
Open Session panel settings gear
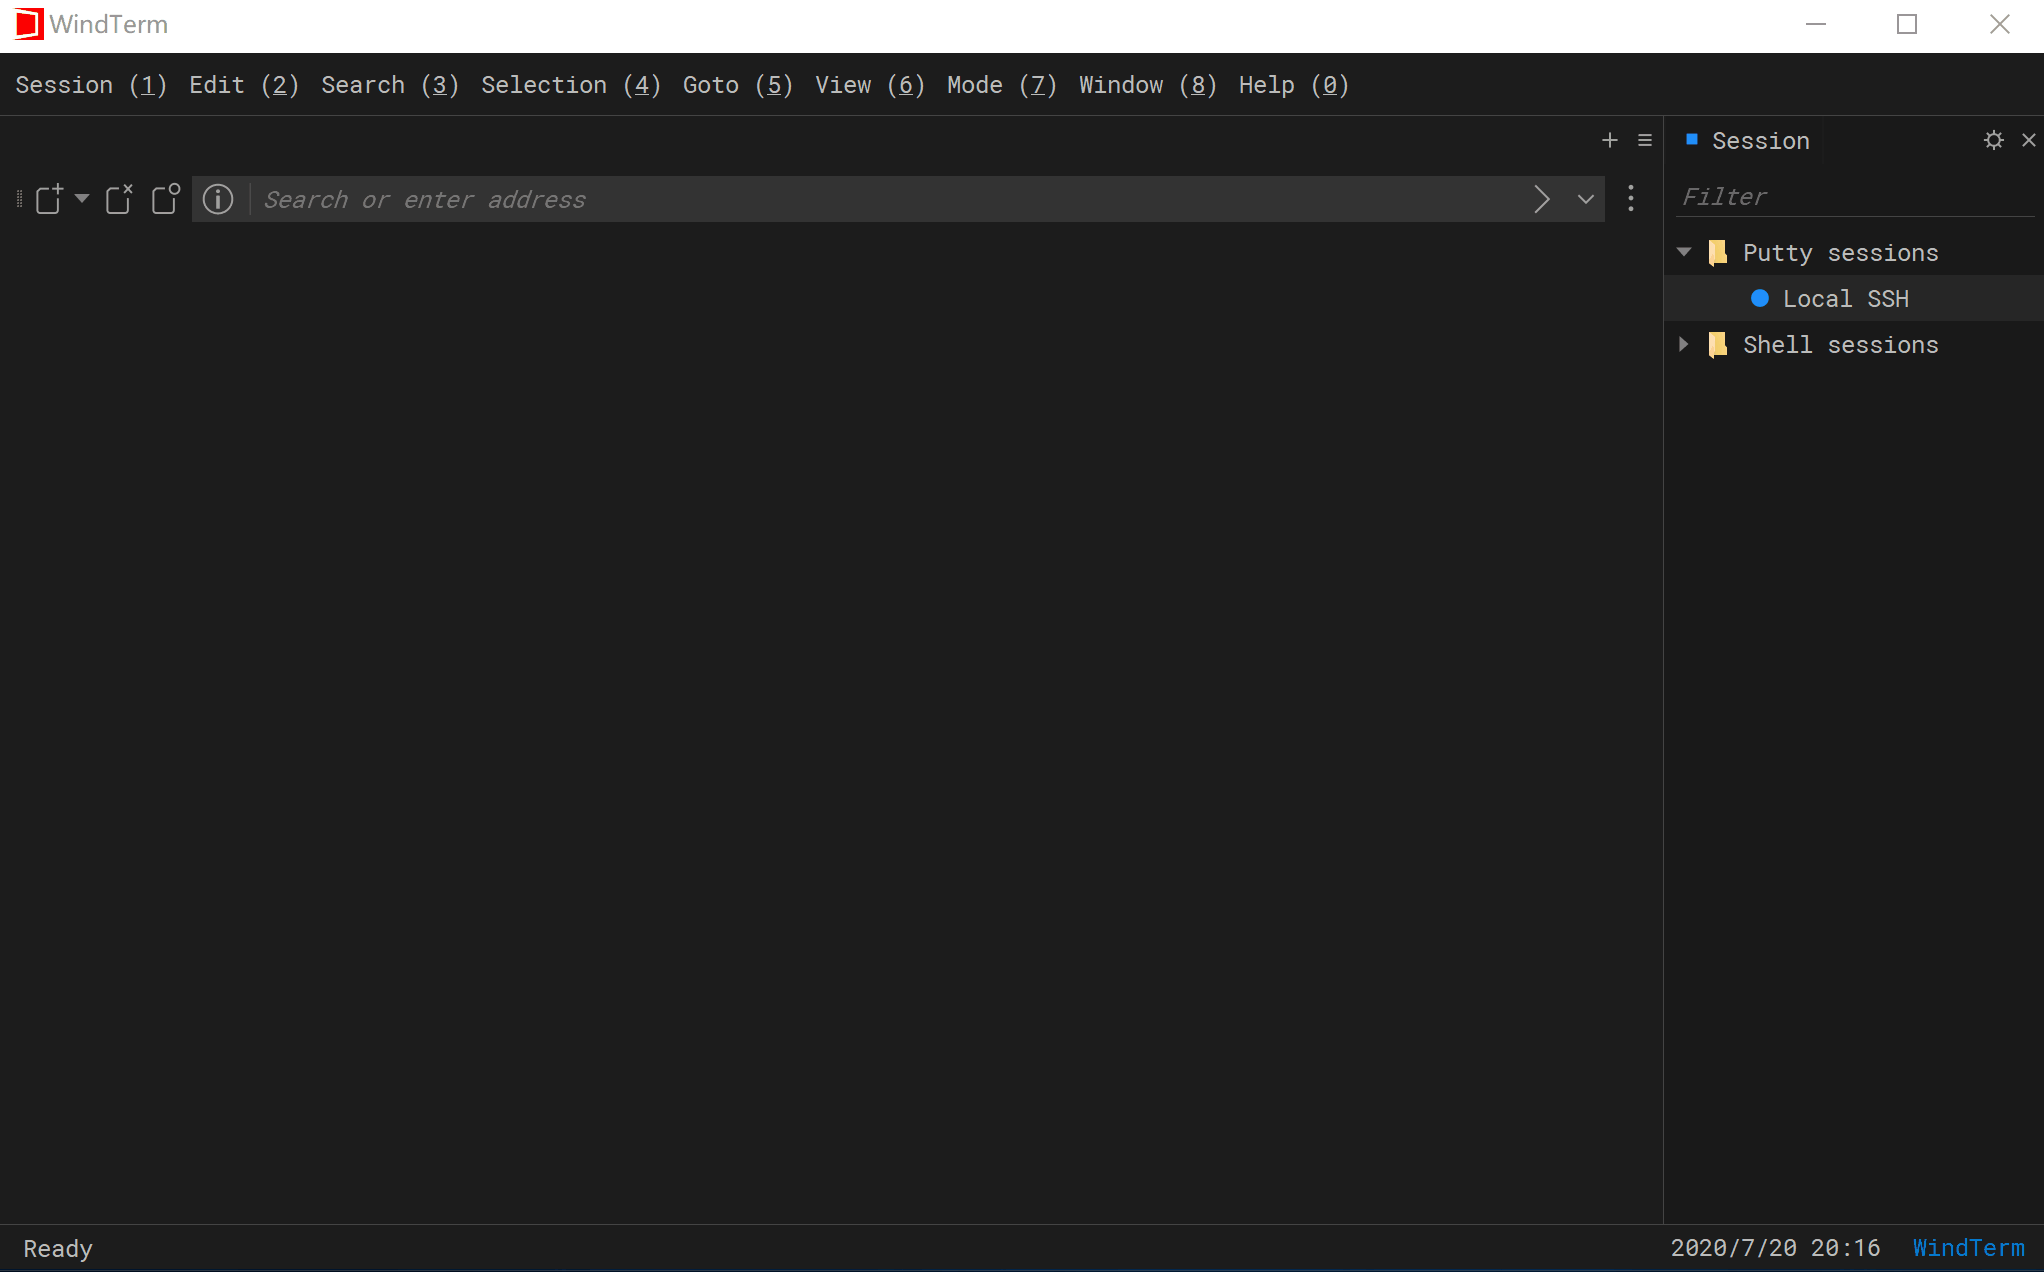click(1994, 140)
